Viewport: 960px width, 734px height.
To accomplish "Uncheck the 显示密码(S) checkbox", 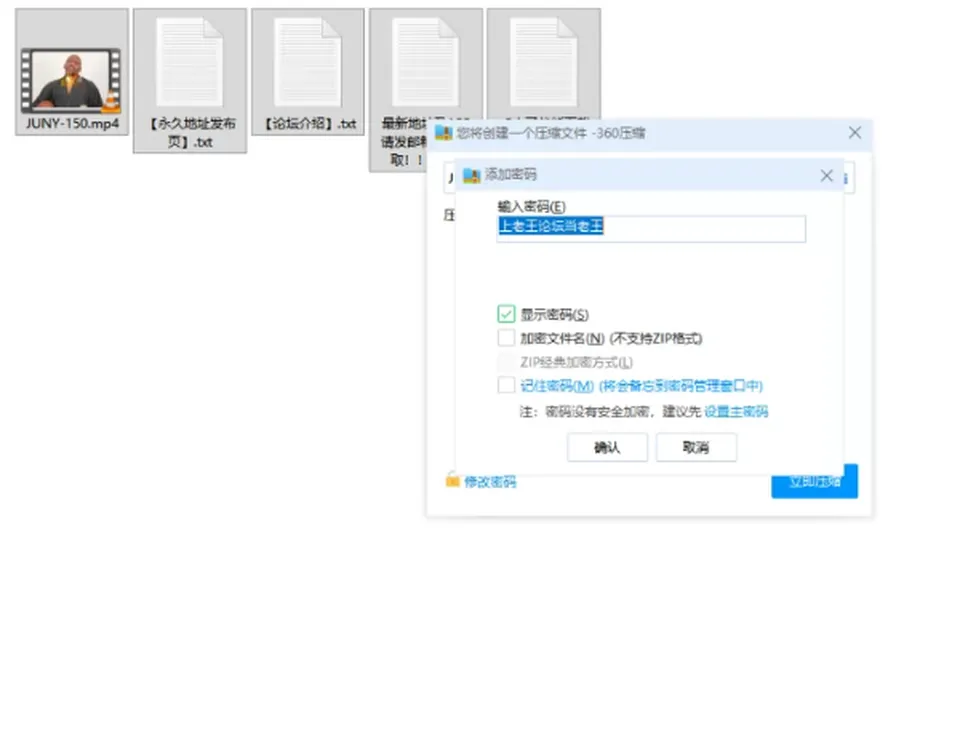I will (x=506, y=314).
